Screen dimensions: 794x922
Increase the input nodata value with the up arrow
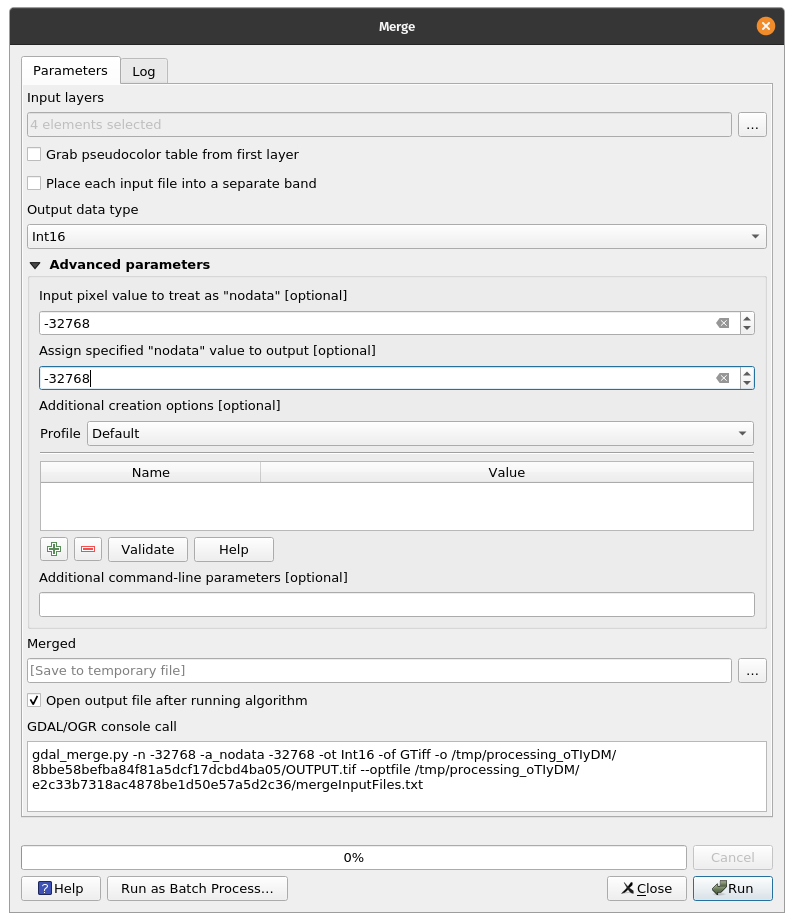tap(747, 318)
